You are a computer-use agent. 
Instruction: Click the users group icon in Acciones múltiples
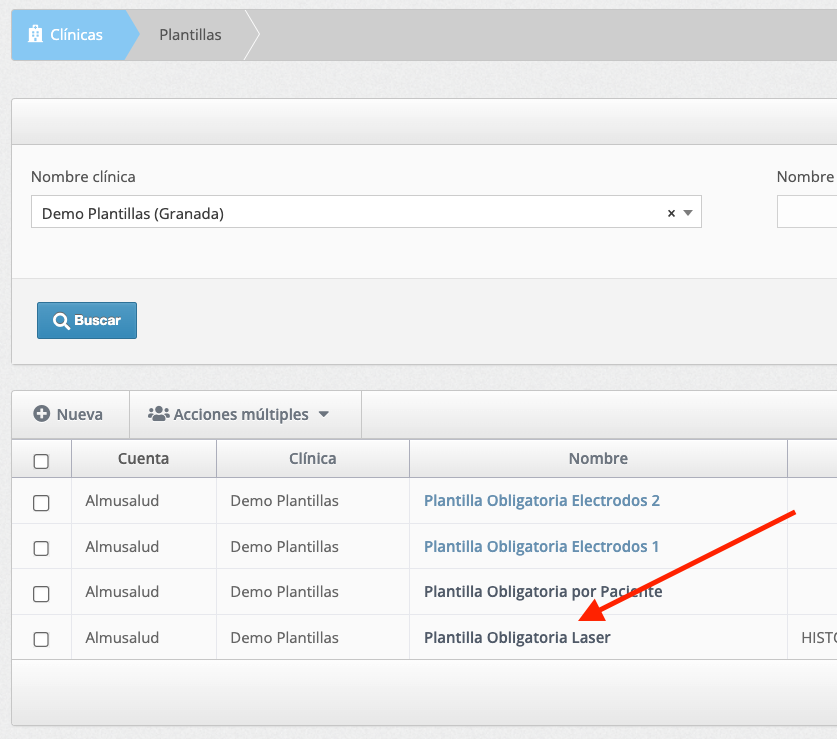coord(159,414)
